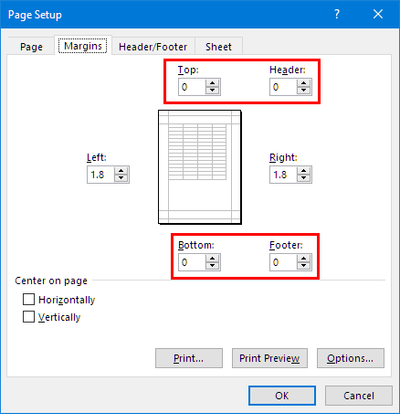Confirm settings with OK button

tap(282, 396)
